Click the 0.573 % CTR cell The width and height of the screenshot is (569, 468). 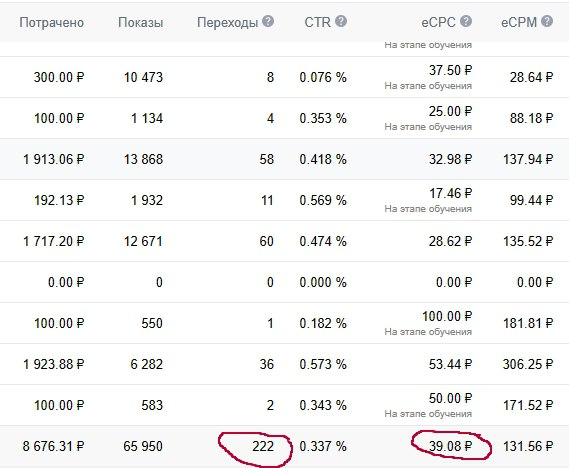[323, 364]
